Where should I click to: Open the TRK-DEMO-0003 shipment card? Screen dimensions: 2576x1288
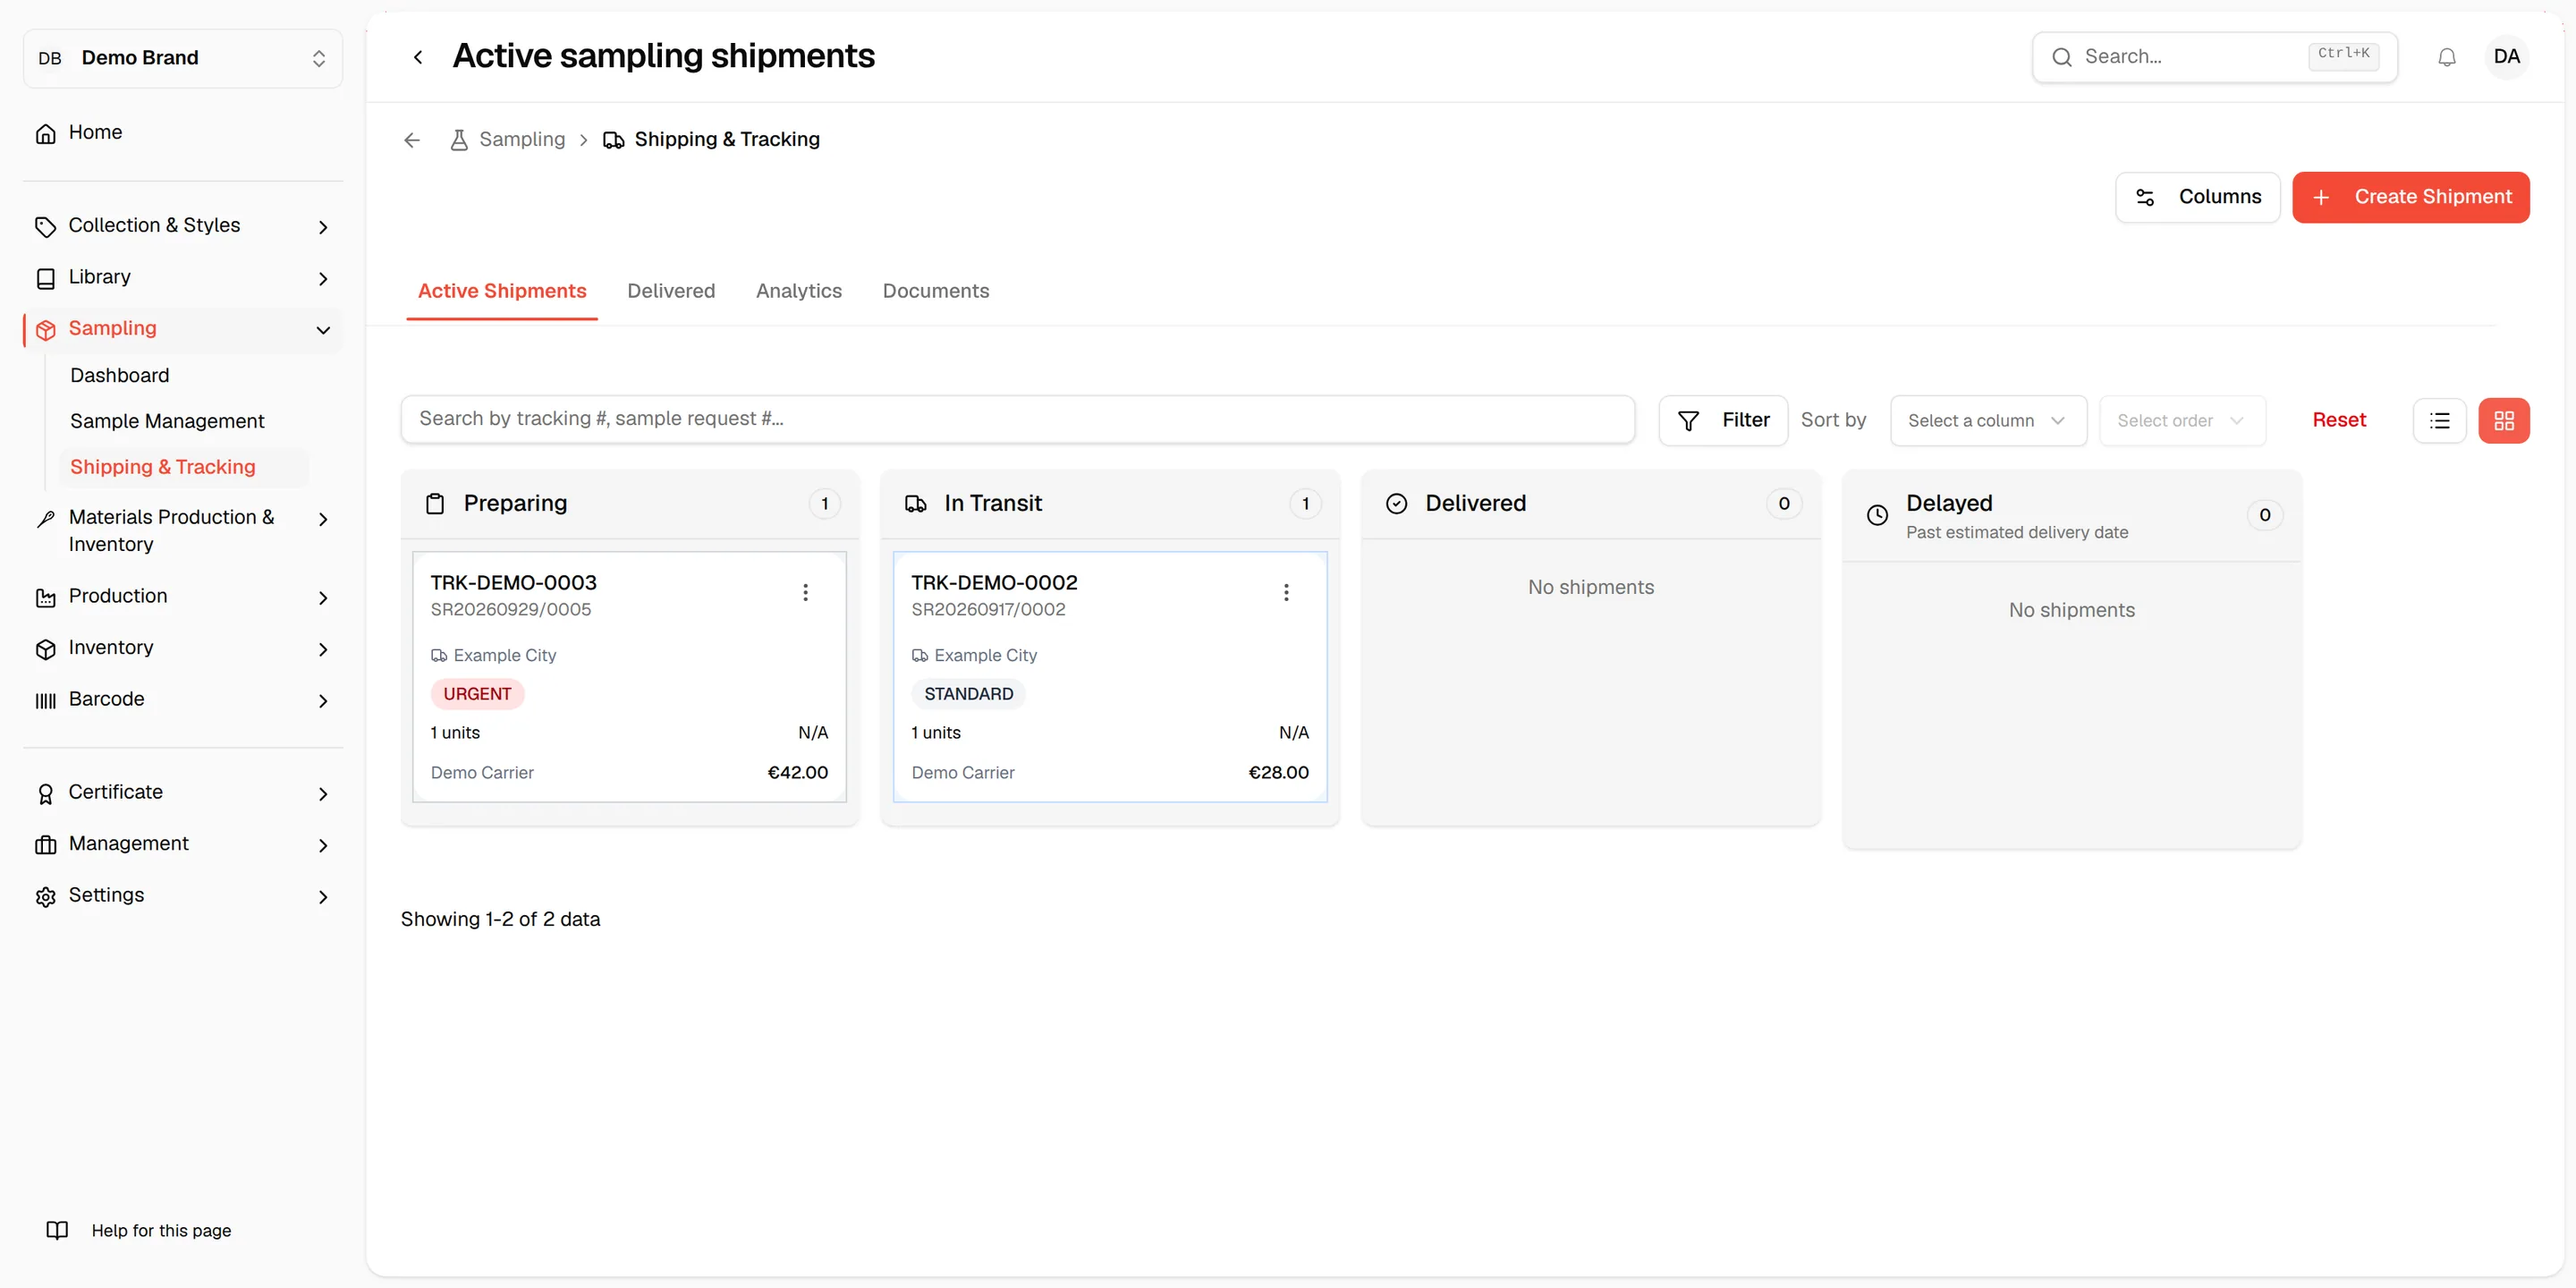(629, 677)
